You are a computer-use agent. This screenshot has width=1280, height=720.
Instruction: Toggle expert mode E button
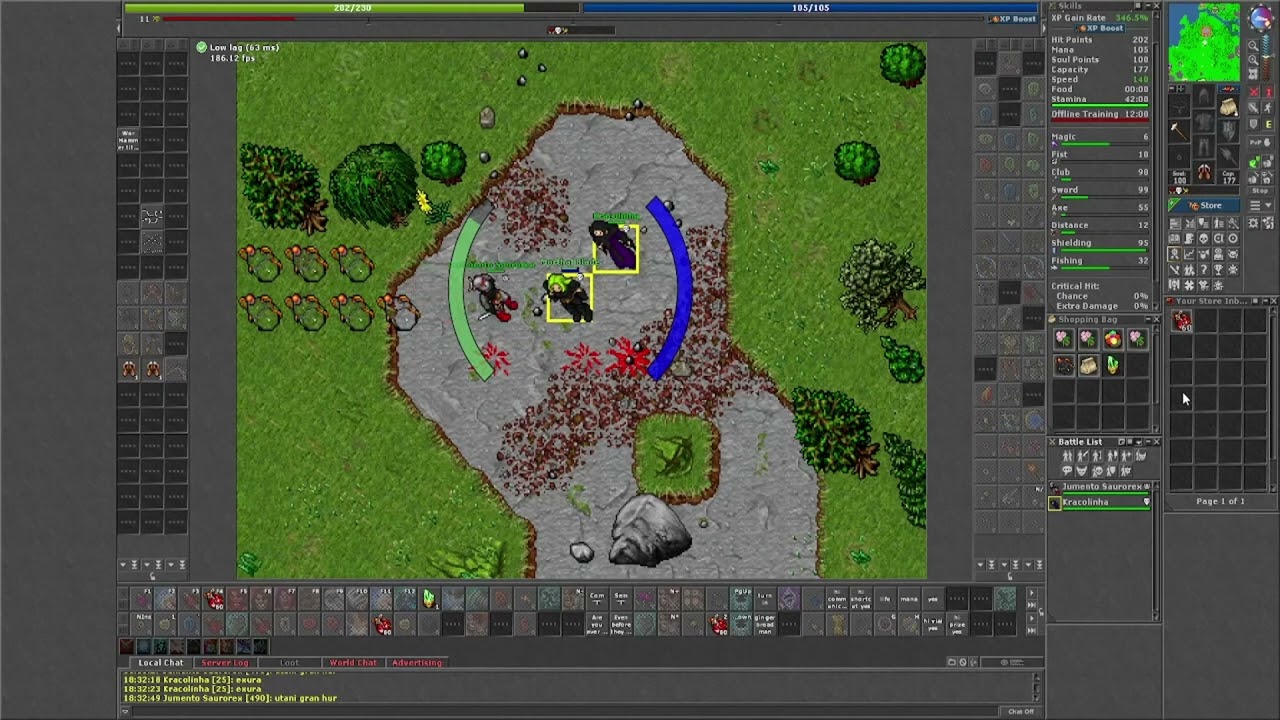tap(1269, 124)
